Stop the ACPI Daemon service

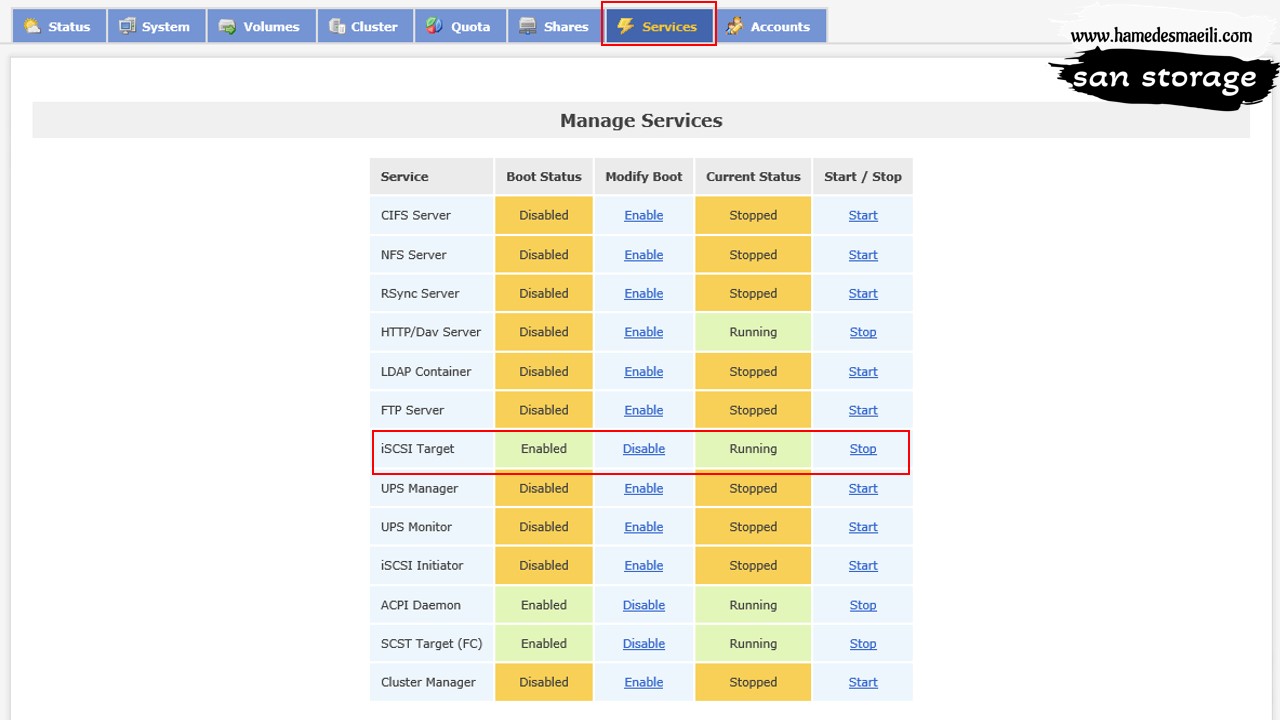point(863,605)
